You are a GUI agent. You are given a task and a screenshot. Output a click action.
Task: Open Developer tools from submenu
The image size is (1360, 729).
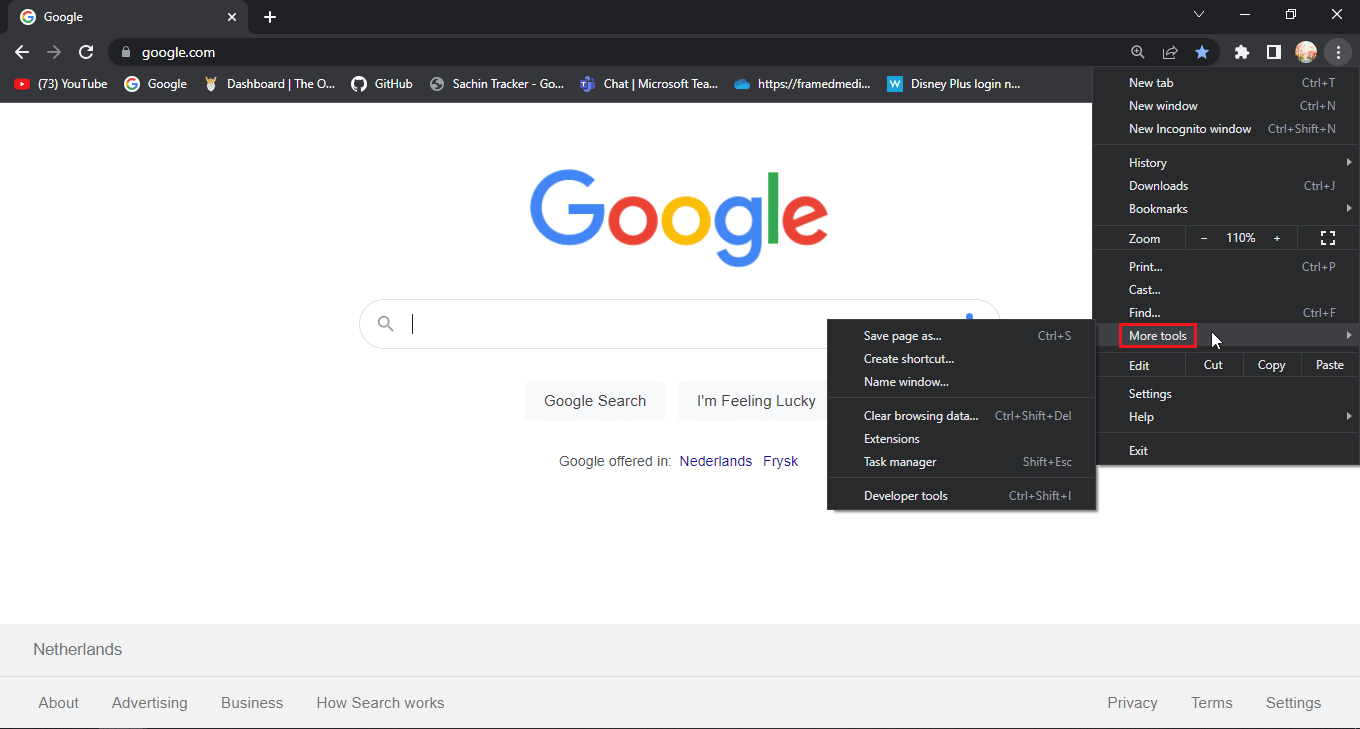point(906,496)
